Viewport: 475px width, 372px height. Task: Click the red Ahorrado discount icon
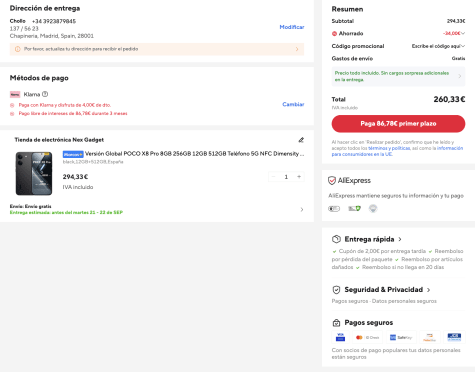coord(334,34)
